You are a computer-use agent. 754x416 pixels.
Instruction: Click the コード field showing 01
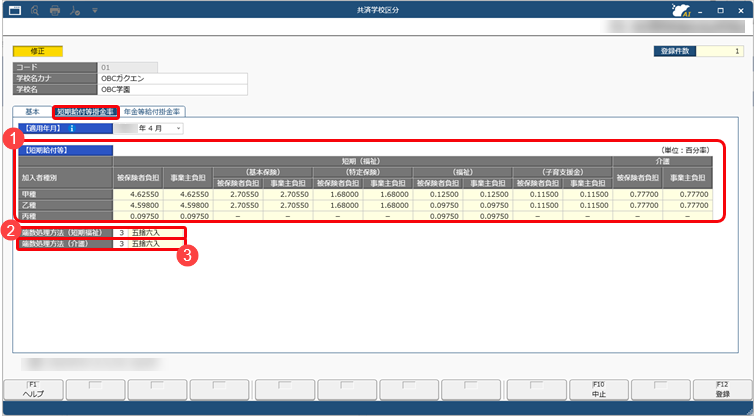click(x=127, y=67)
